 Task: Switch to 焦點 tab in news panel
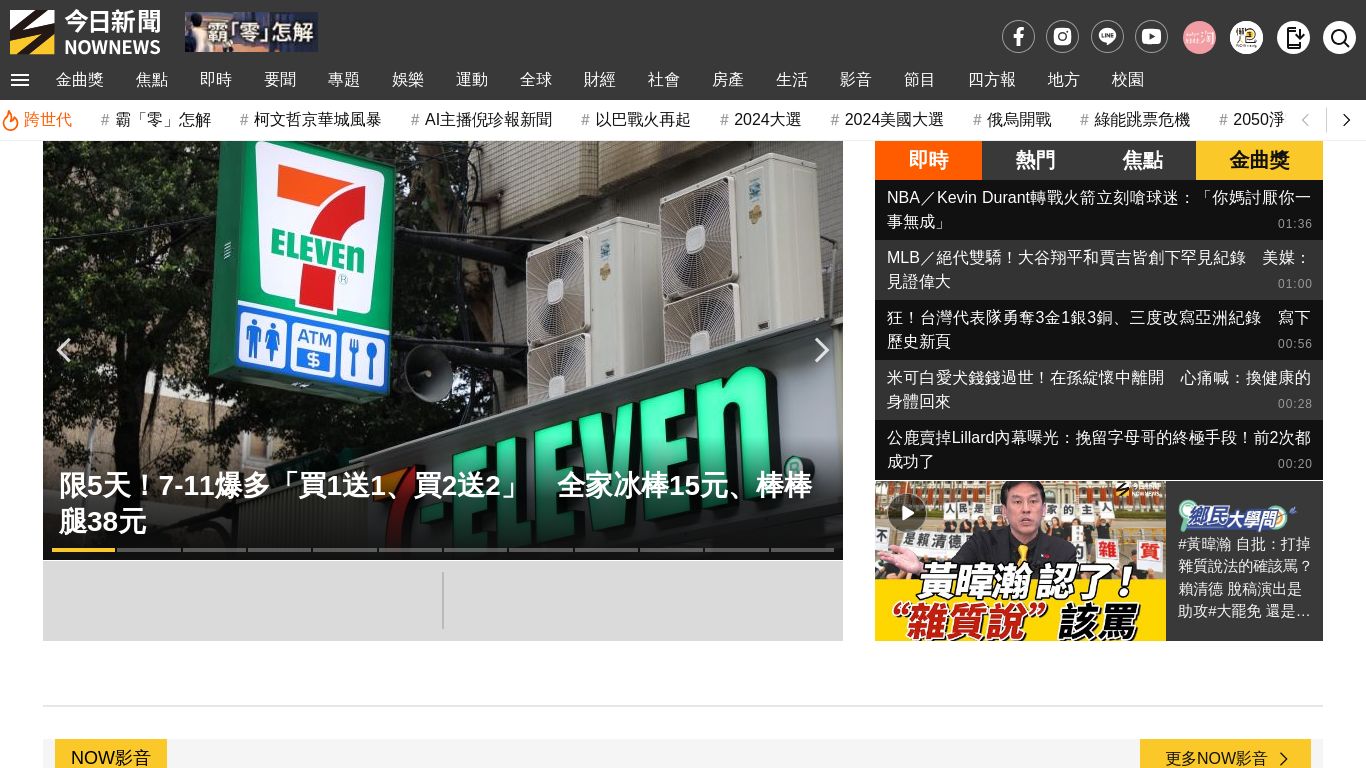pos(1142,160)
